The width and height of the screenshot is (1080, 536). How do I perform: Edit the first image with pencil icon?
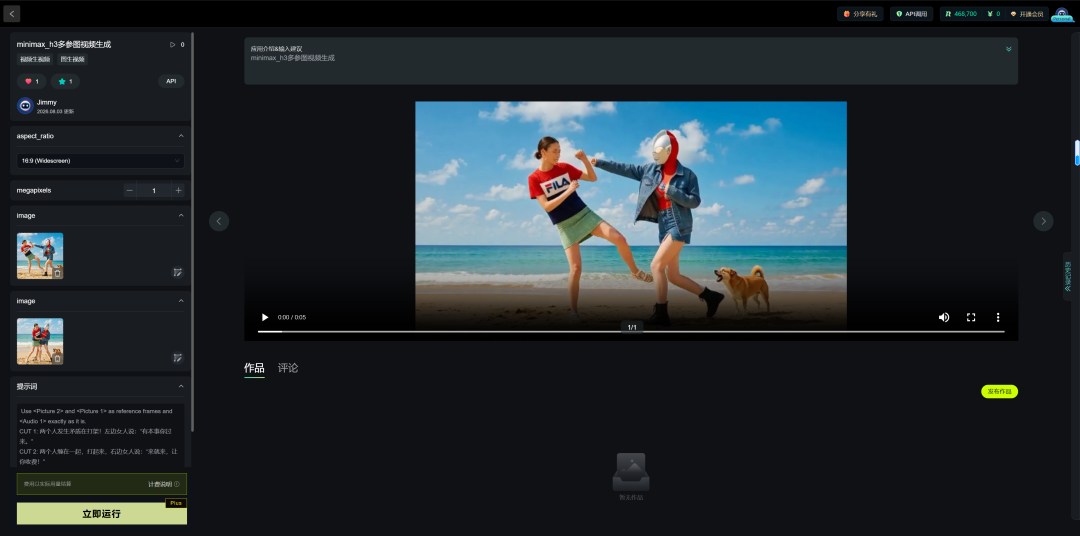point(178,272)
